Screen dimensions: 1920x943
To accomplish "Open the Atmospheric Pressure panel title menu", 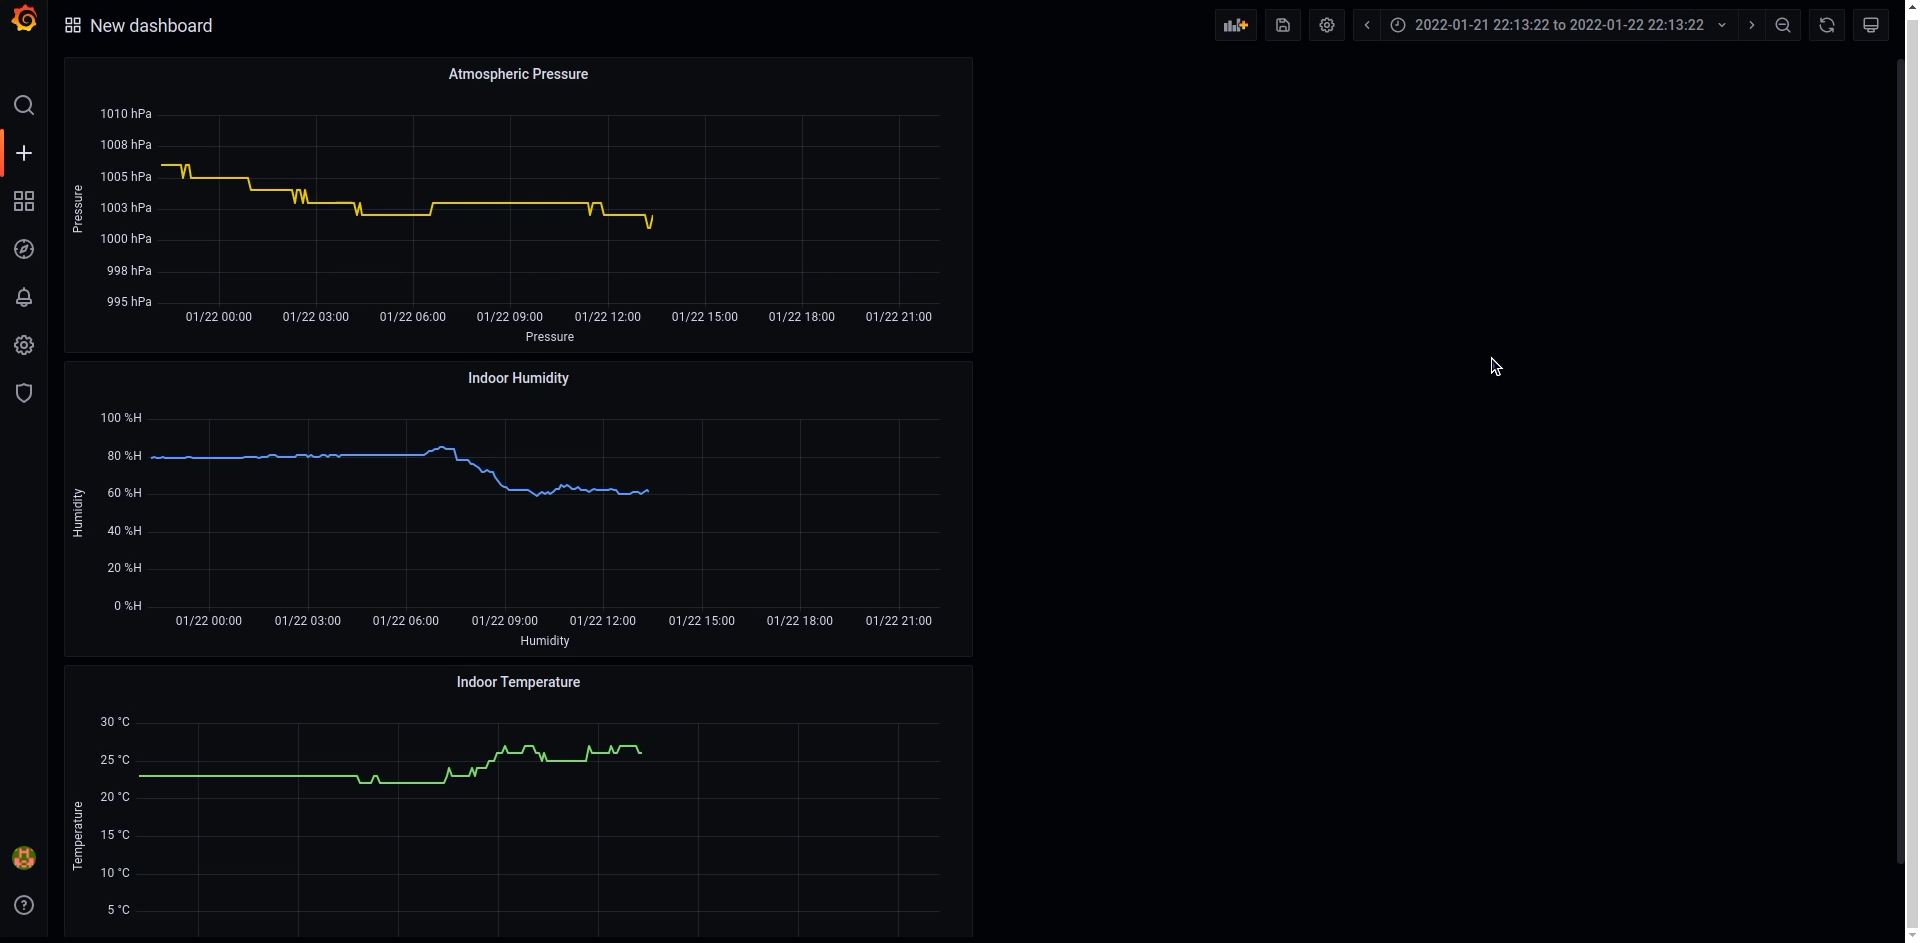I will 518,74.
